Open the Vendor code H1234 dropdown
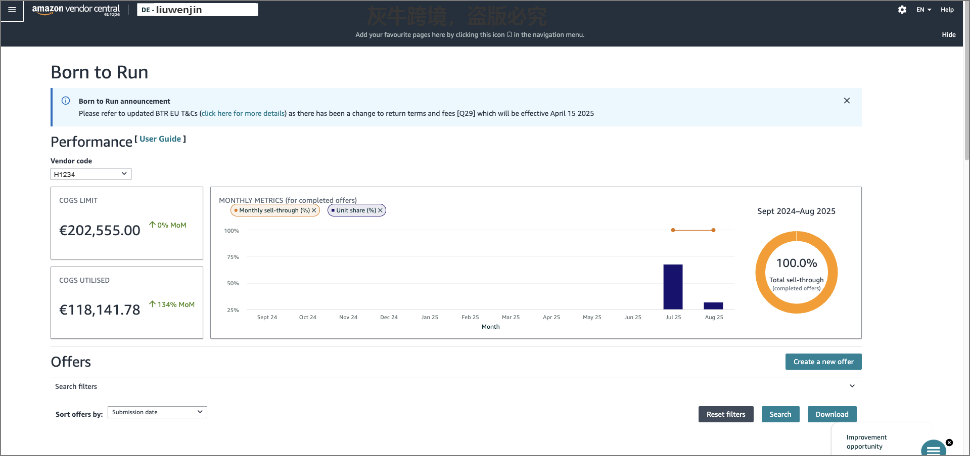The height and width of the screenshot is (456, 970). pyautogui.click(x=91, y=174)
